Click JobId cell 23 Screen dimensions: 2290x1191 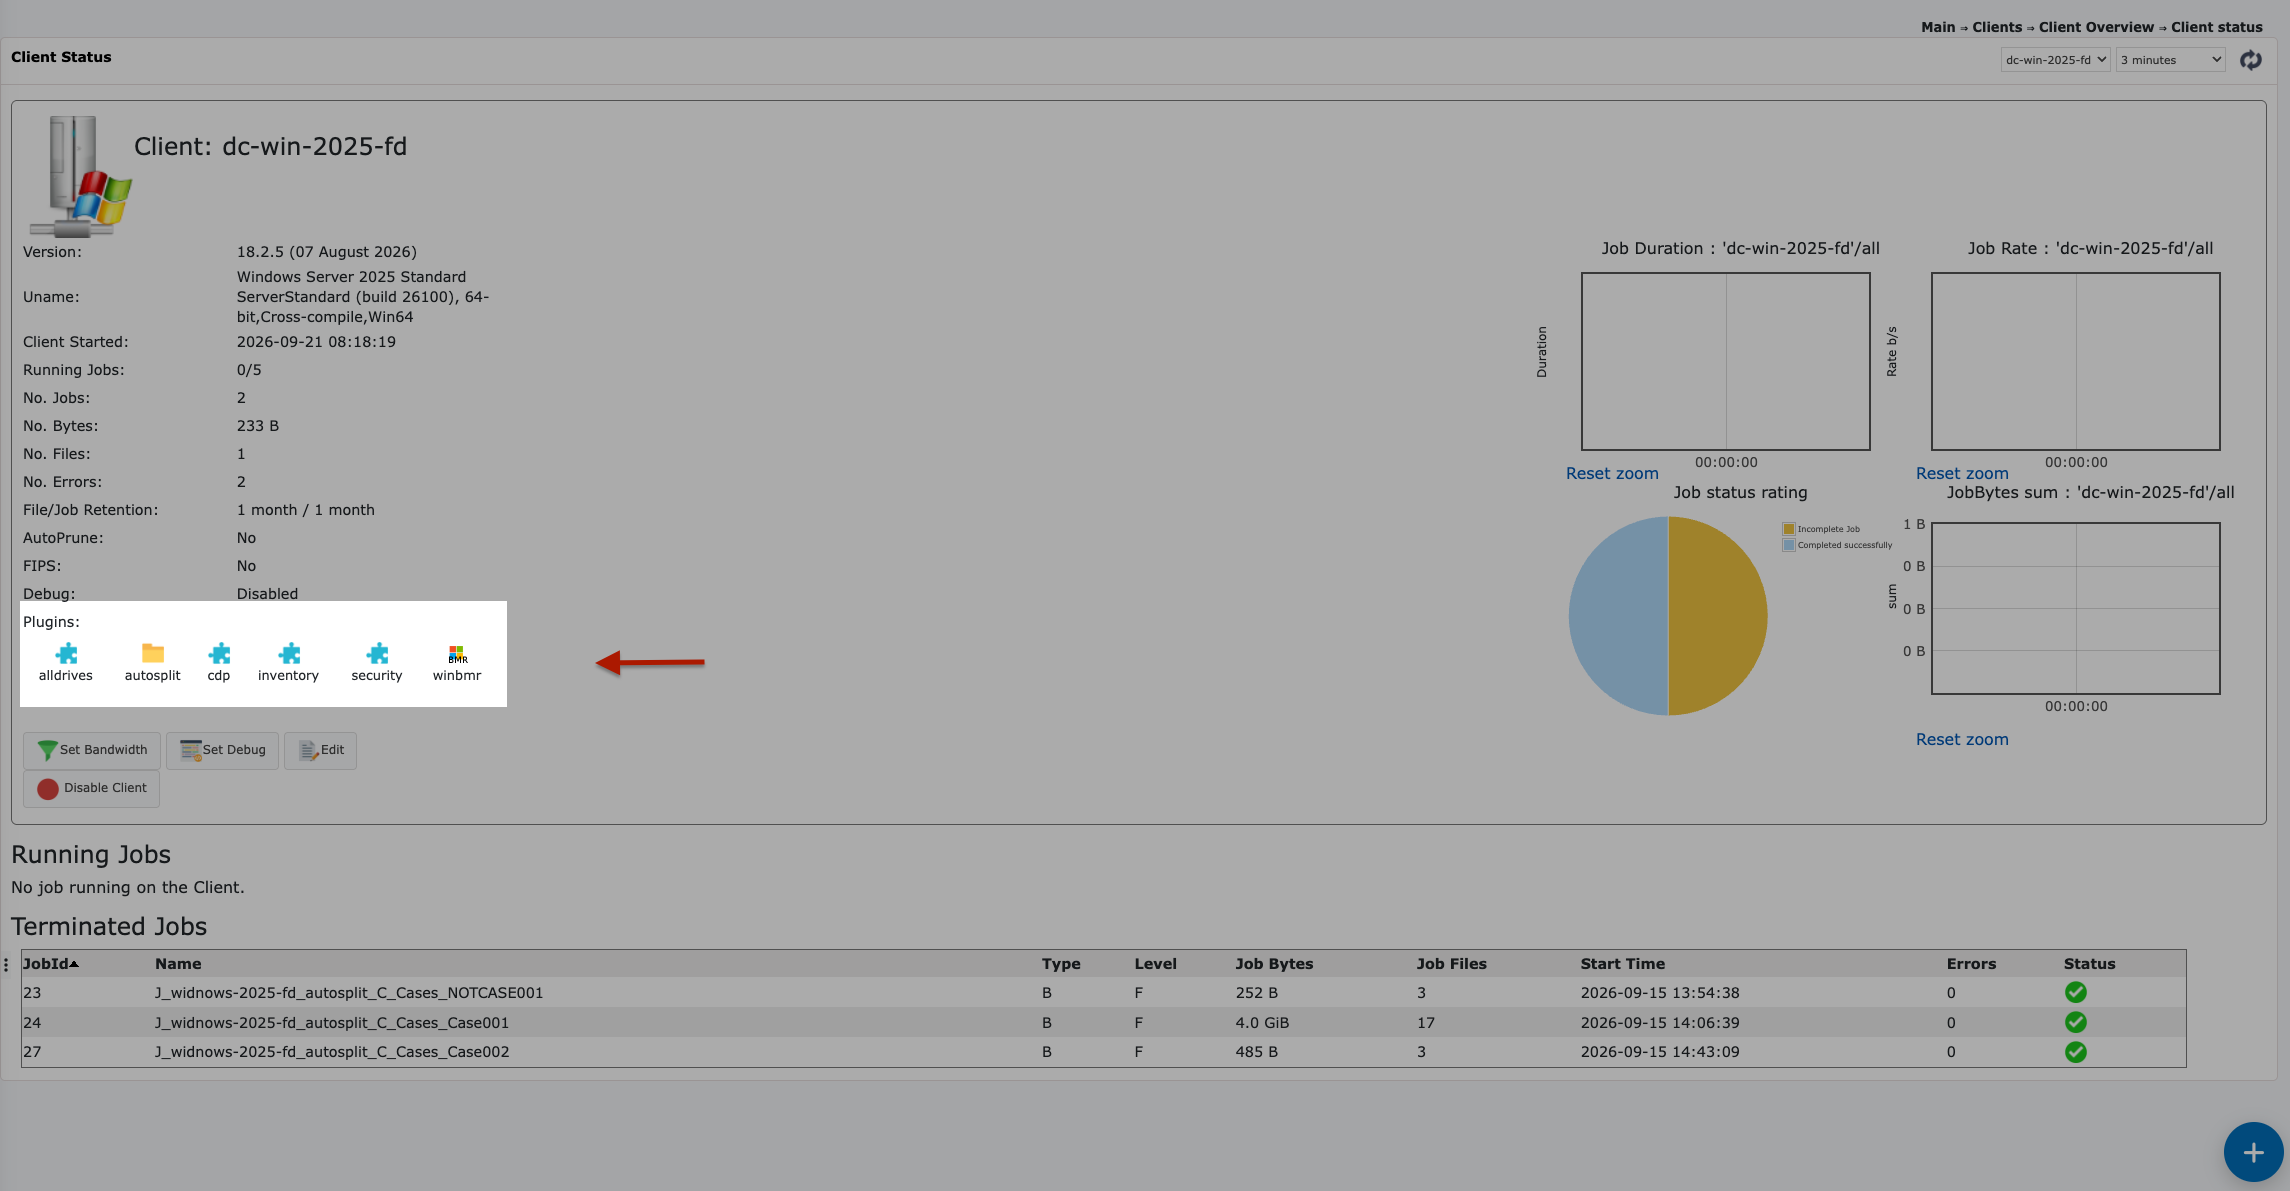32,993
